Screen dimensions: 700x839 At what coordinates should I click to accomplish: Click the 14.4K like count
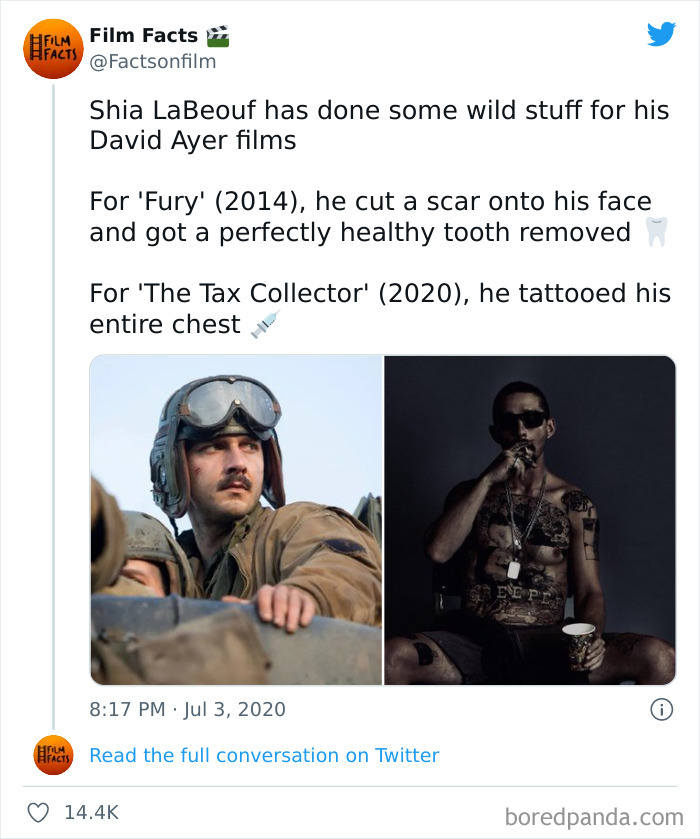coord(91,812)
